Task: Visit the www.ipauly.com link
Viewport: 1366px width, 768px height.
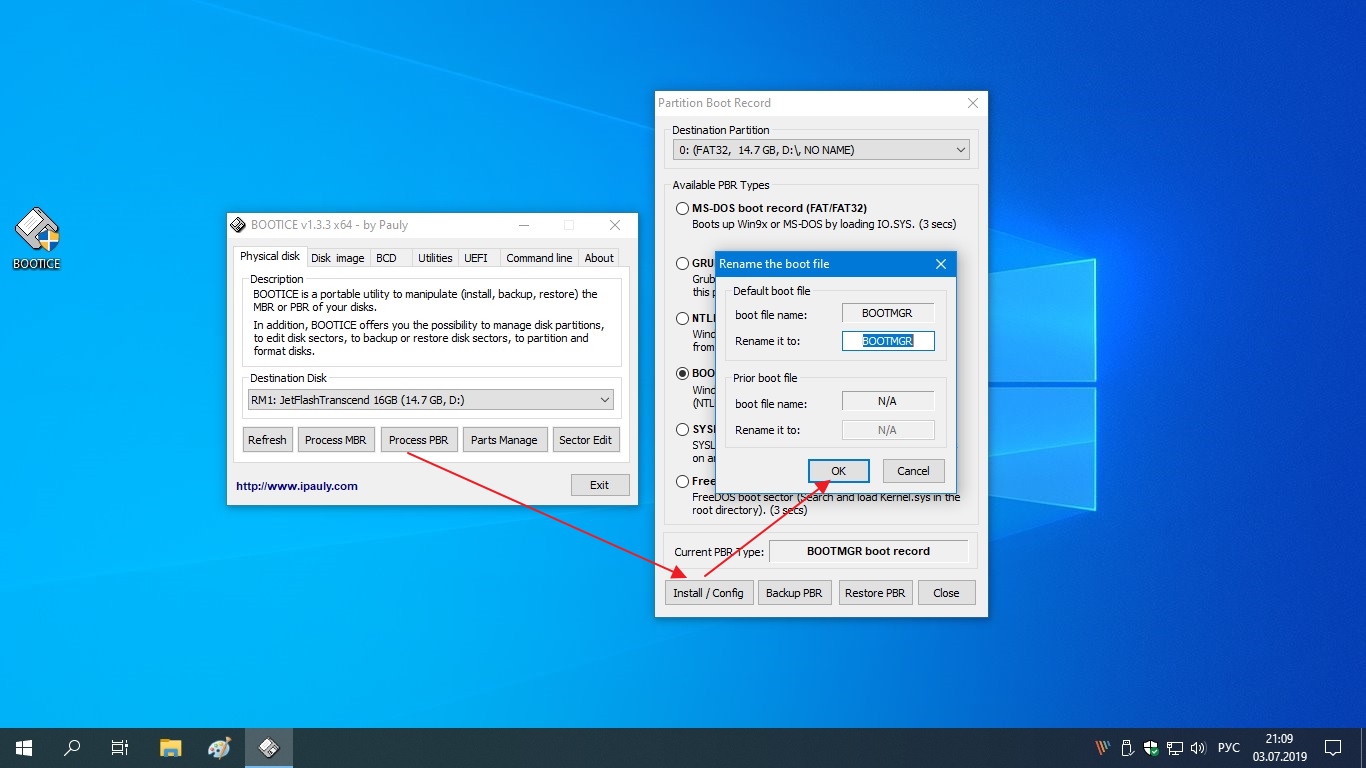Action: [x=297, y=486]
